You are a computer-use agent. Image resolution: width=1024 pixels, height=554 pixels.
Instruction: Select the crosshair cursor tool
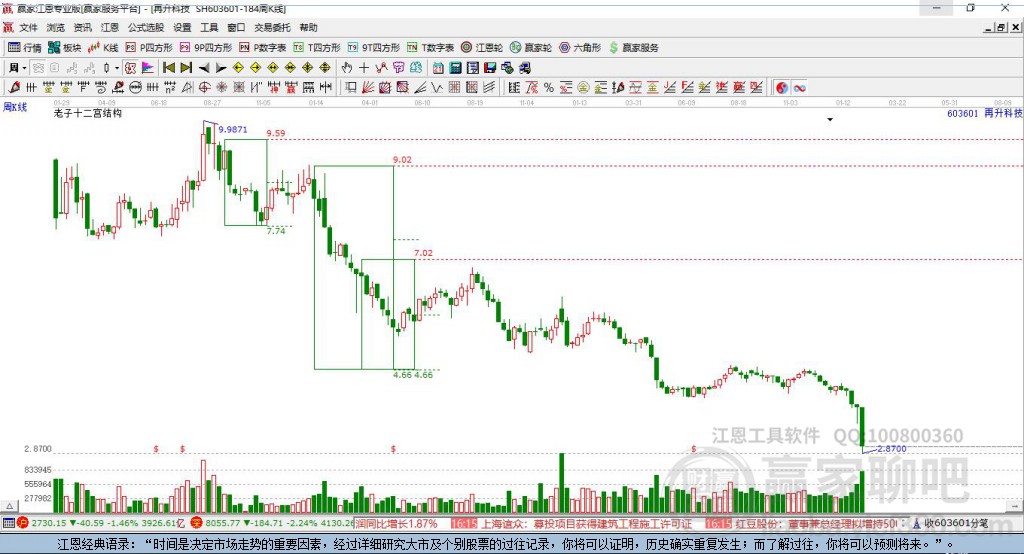[364, 68]
